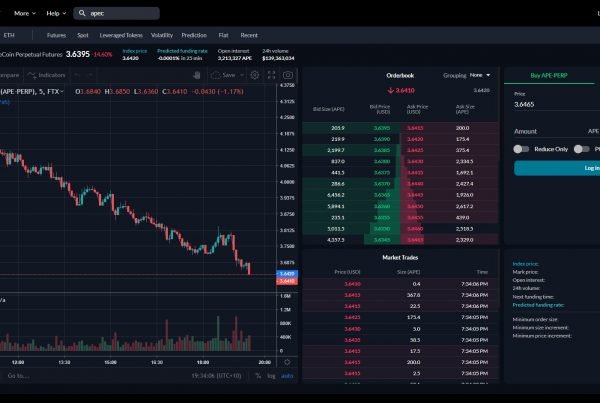The image size is (600, 403).
Task: Open the Grouping None dropdown
Action: (x=480, y=75)
